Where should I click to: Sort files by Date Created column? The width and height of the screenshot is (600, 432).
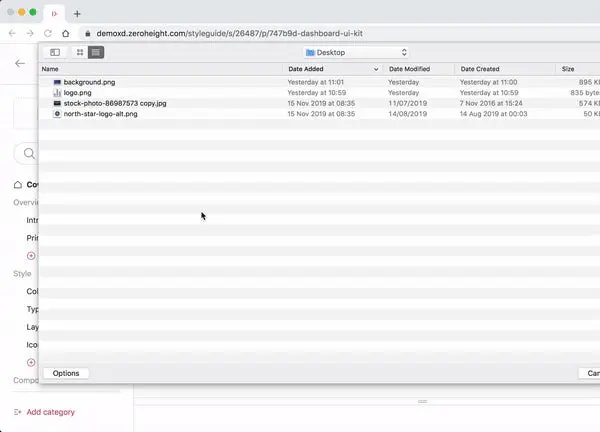pyautogui.click(x=480, y=69)
